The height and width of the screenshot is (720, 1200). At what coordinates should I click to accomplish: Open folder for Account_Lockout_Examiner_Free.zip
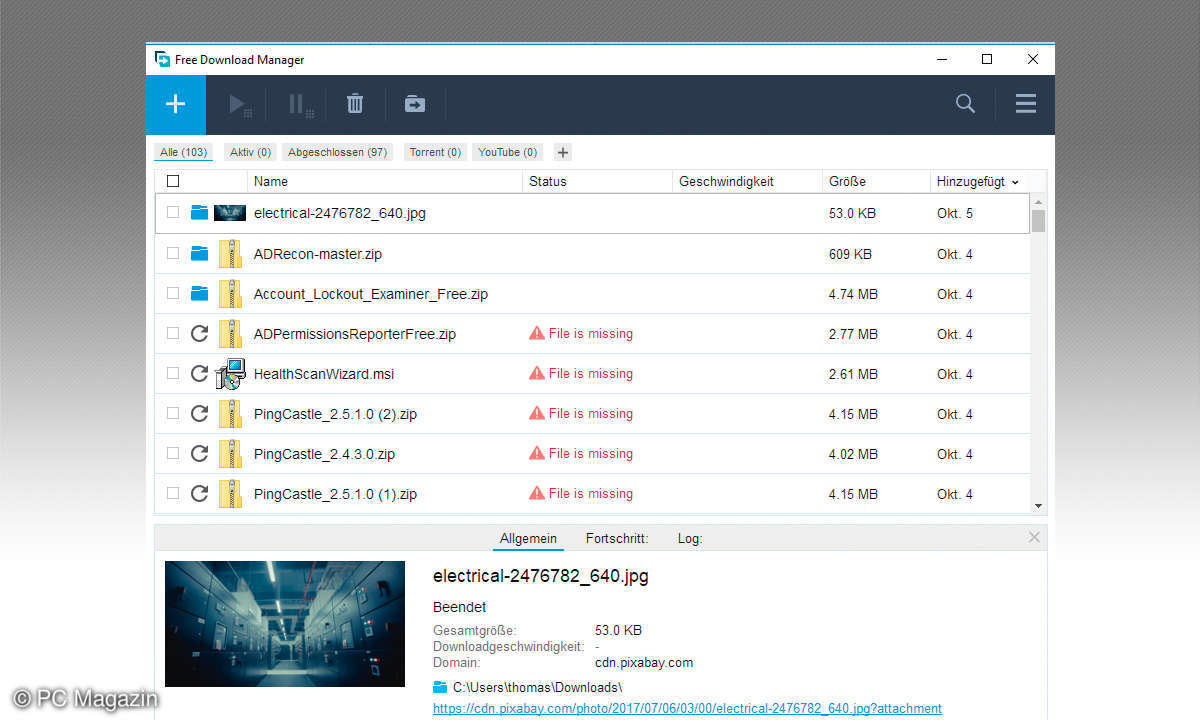point(199,294)
